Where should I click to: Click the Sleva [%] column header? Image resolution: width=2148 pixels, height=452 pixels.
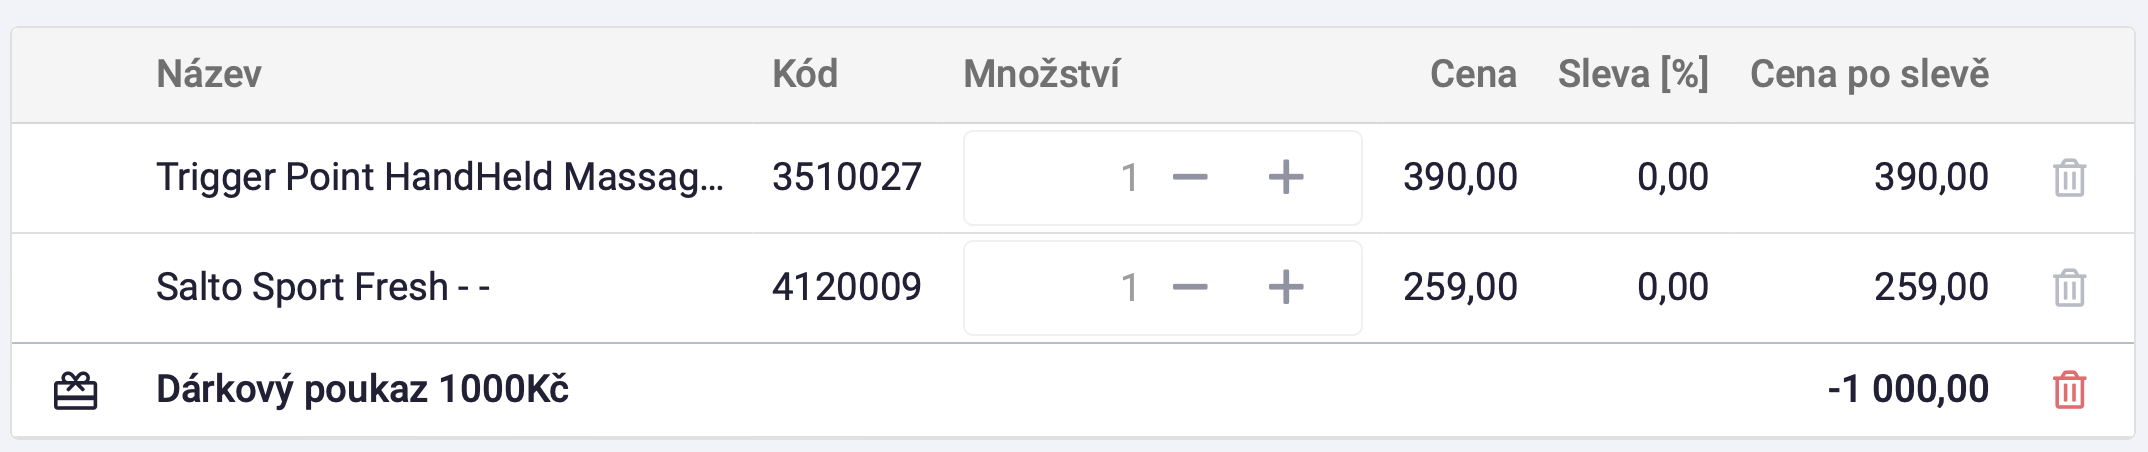coord(1633,74)
